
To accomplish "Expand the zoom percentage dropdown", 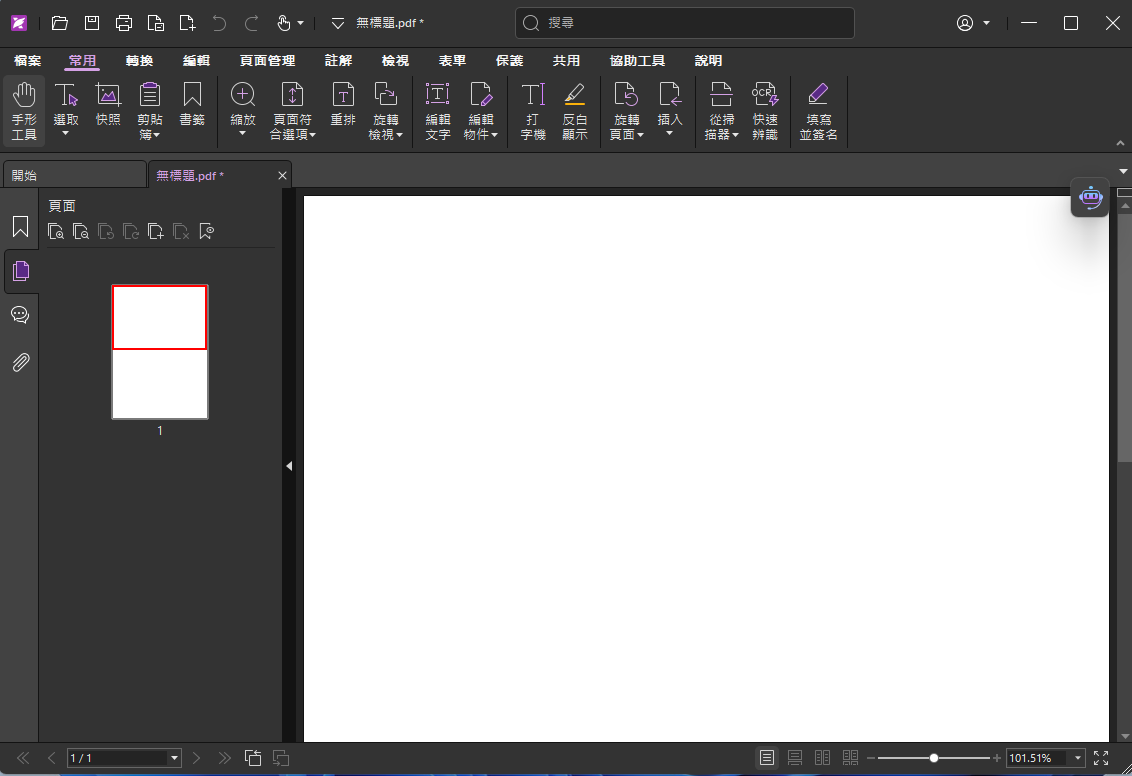I will pos(1078,758).
